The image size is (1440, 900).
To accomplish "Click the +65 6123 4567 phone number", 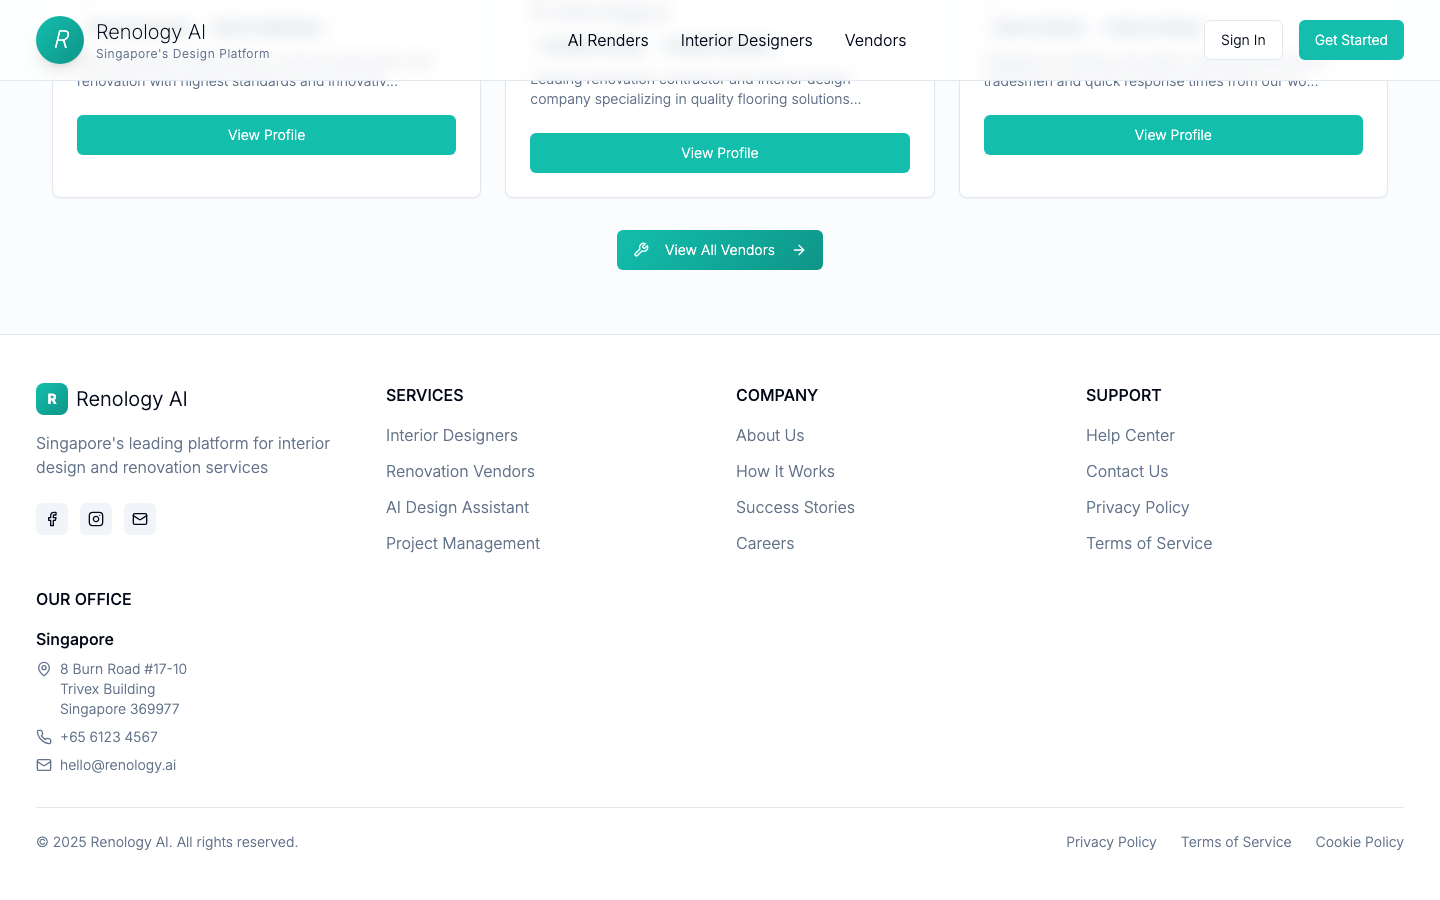I will [109, 737].
